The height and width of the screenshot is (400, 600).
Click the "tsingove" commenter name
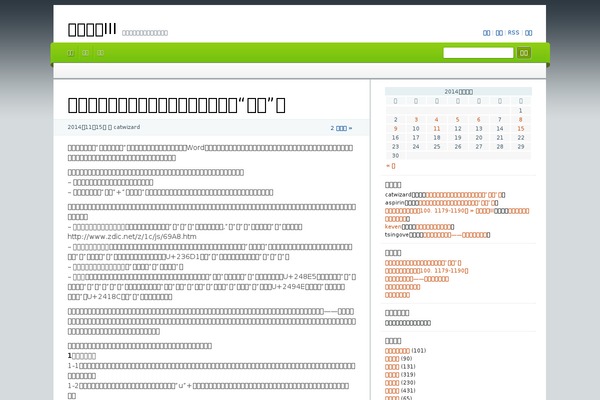(397, 235)
